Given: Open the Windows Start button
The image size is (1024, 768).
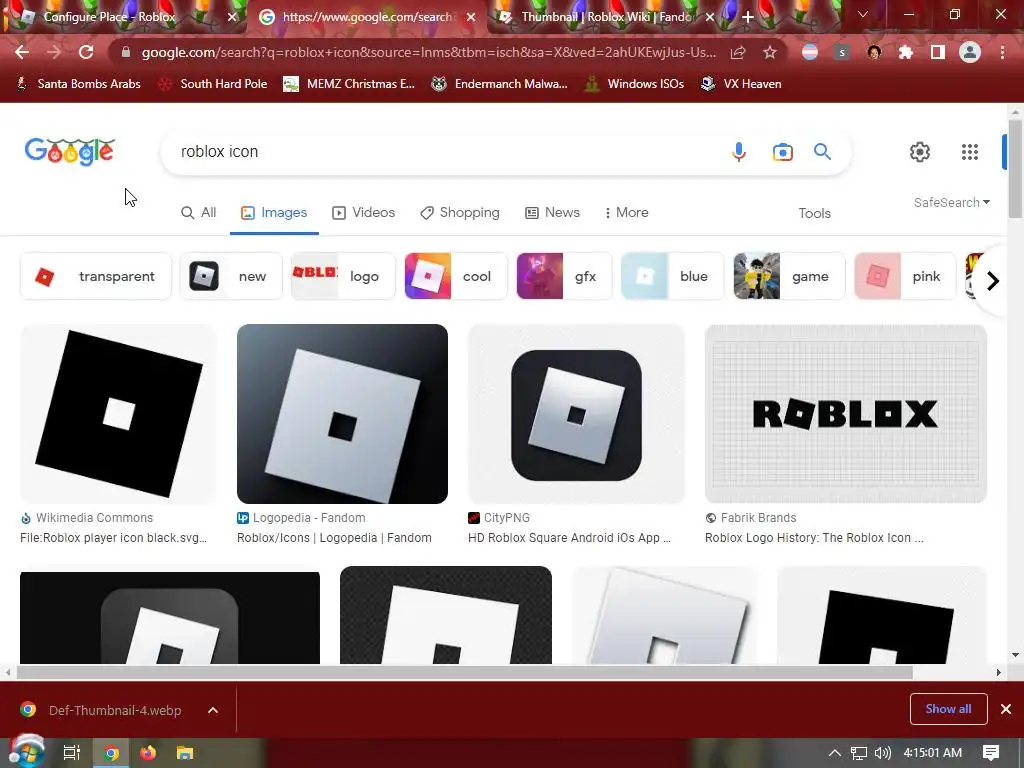Looking at the screenshot, I should coord(27,752).
